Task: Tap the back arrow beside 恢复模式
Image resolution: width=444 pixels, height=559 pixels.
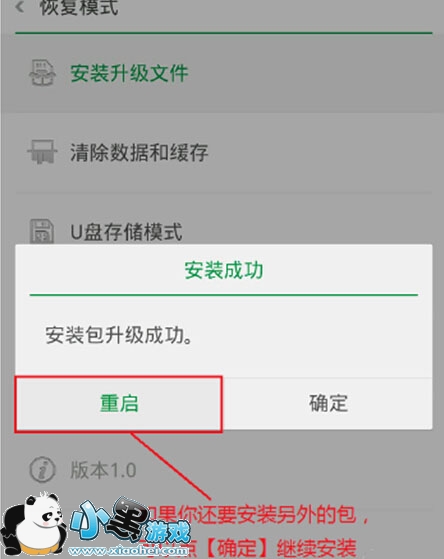Action: coord(20,7)
